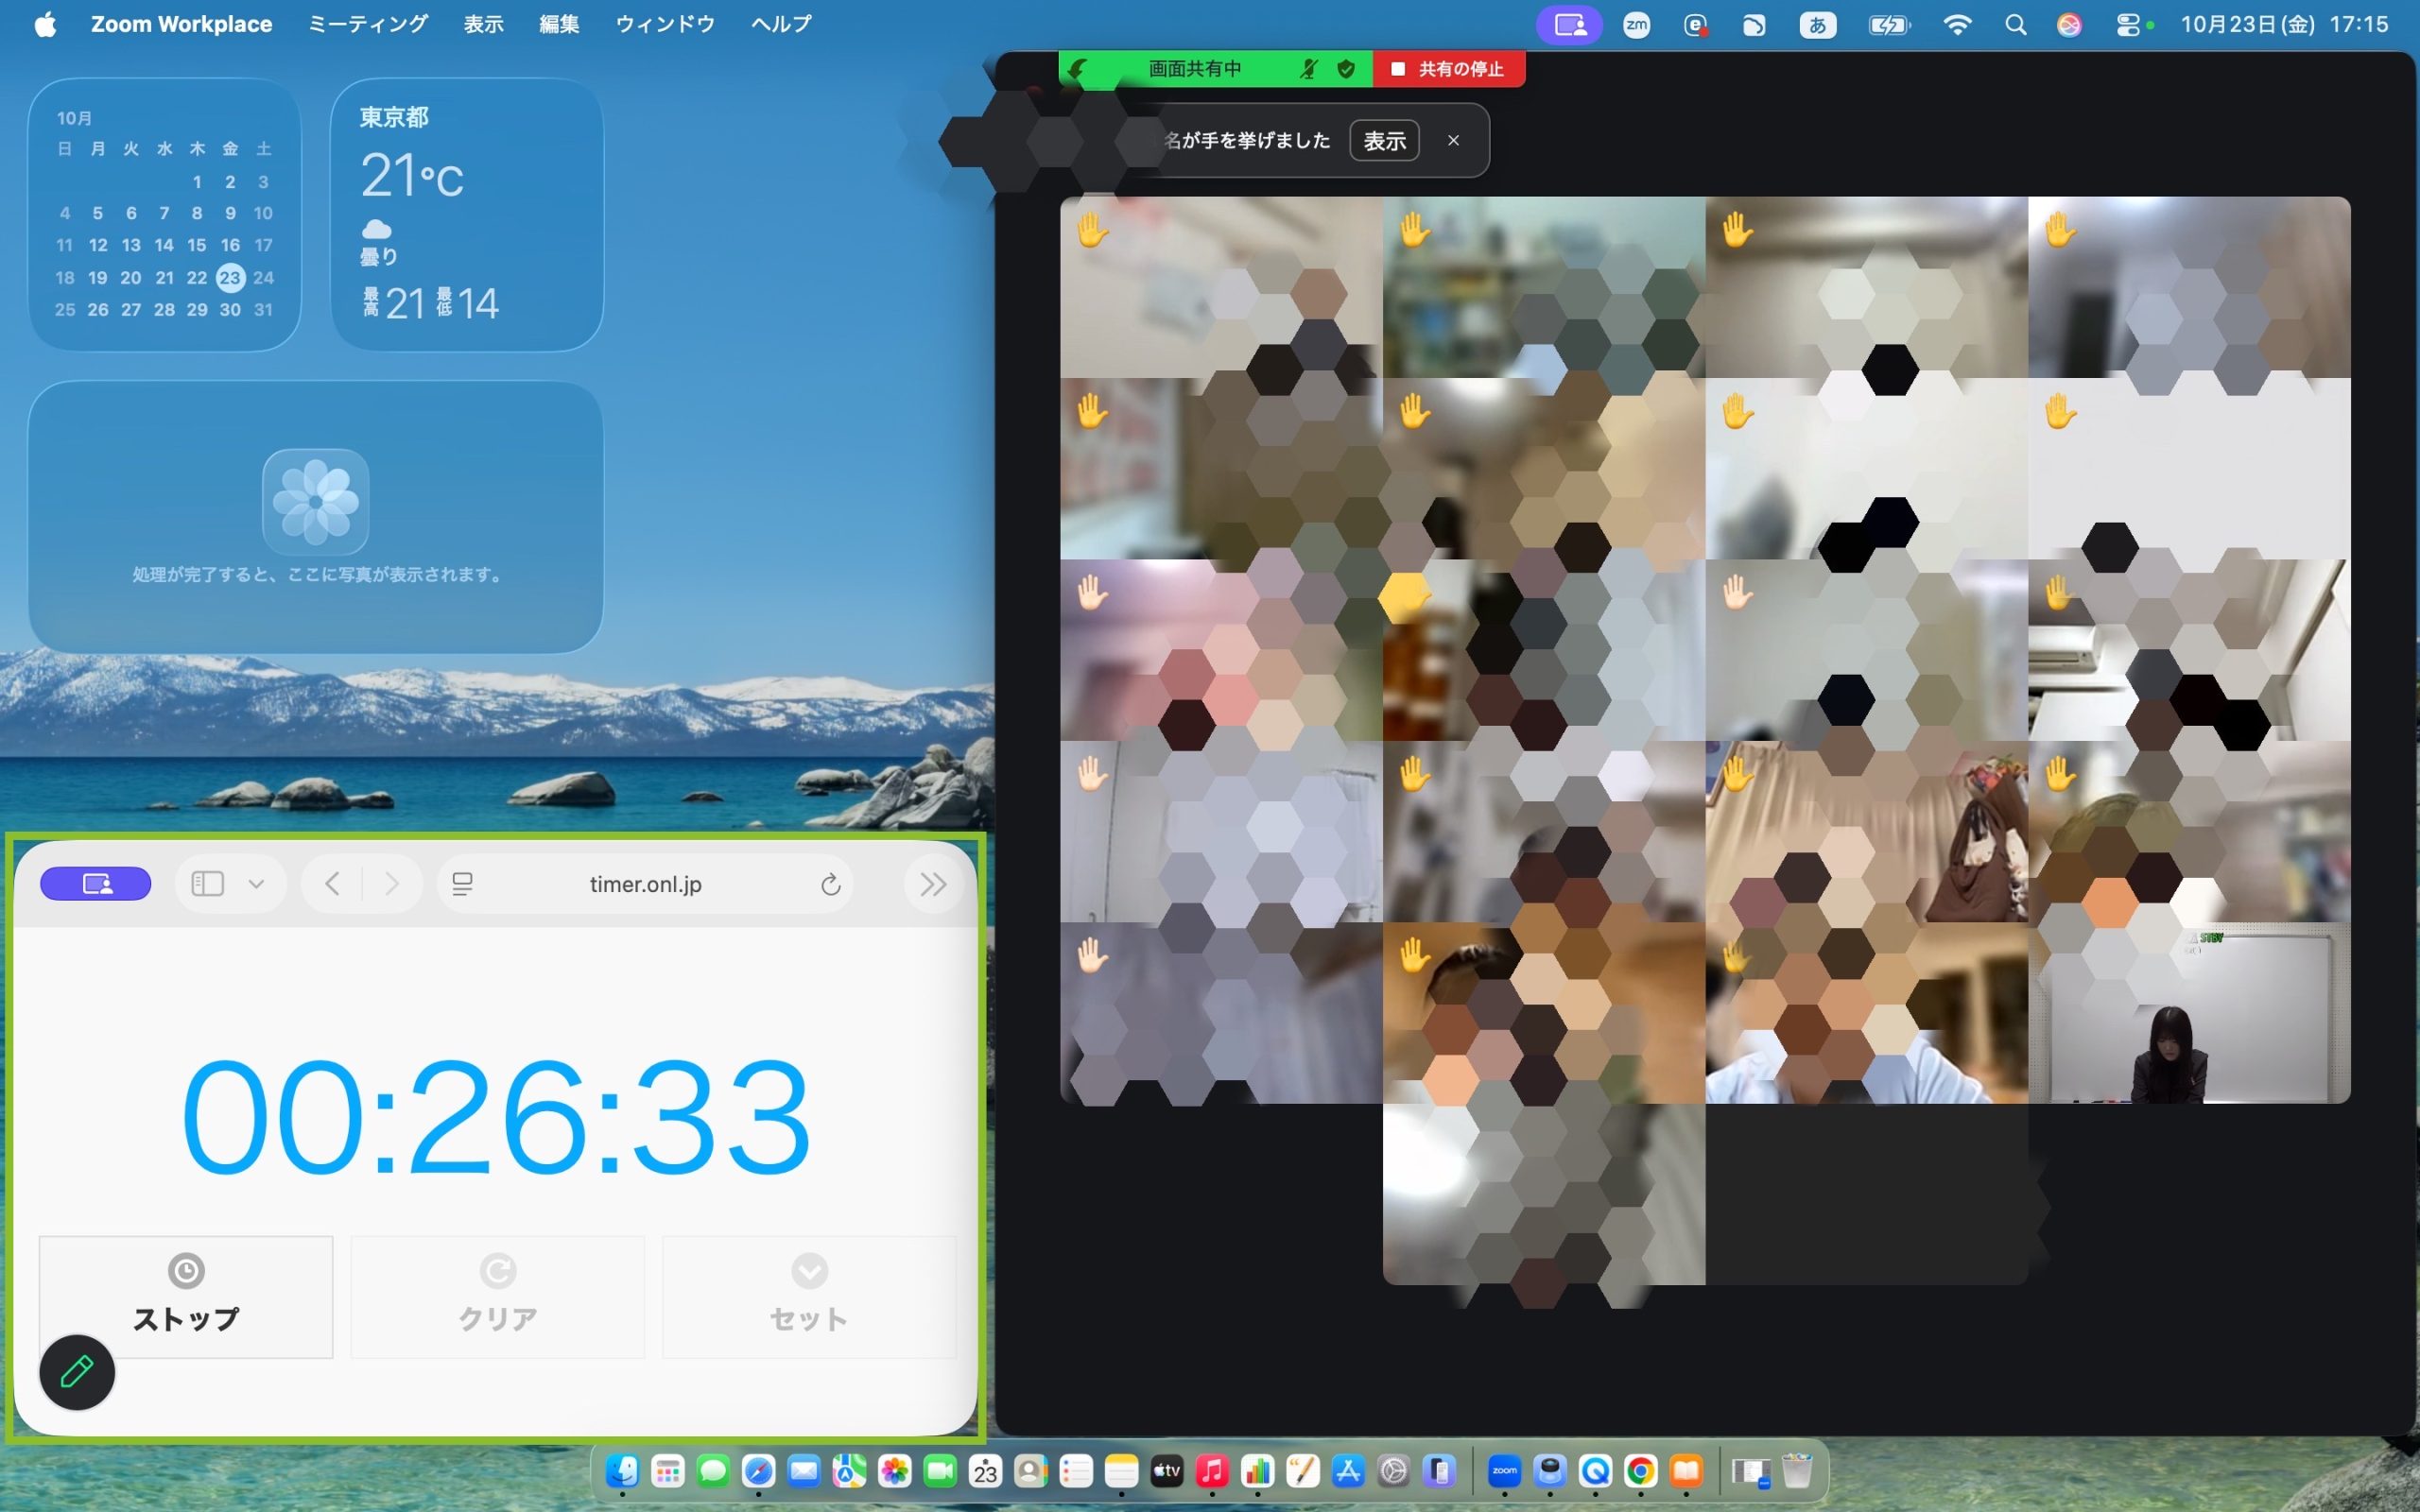Open the ミーティング menu
Viewport: 2420px width, 1512px height.
[368, 24]
